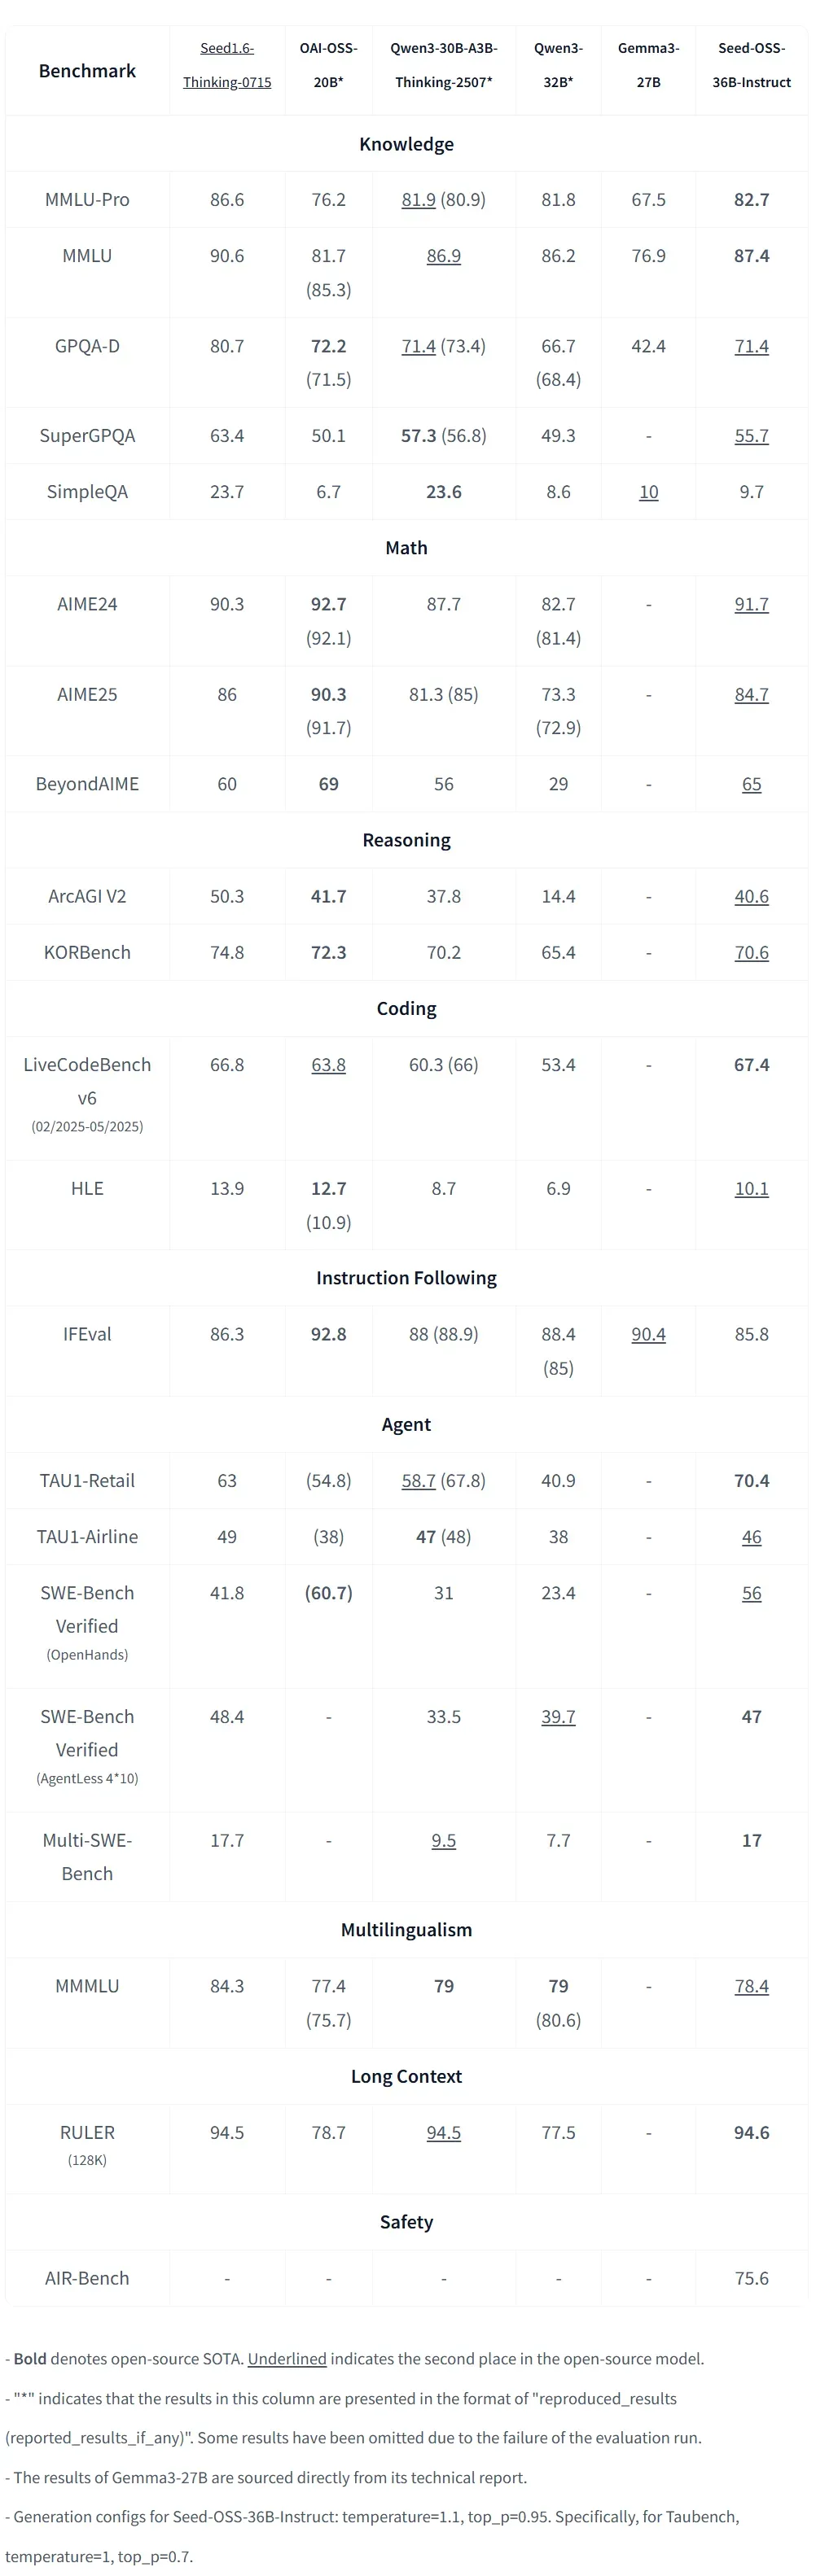Click the Safety section heading

406,2222
